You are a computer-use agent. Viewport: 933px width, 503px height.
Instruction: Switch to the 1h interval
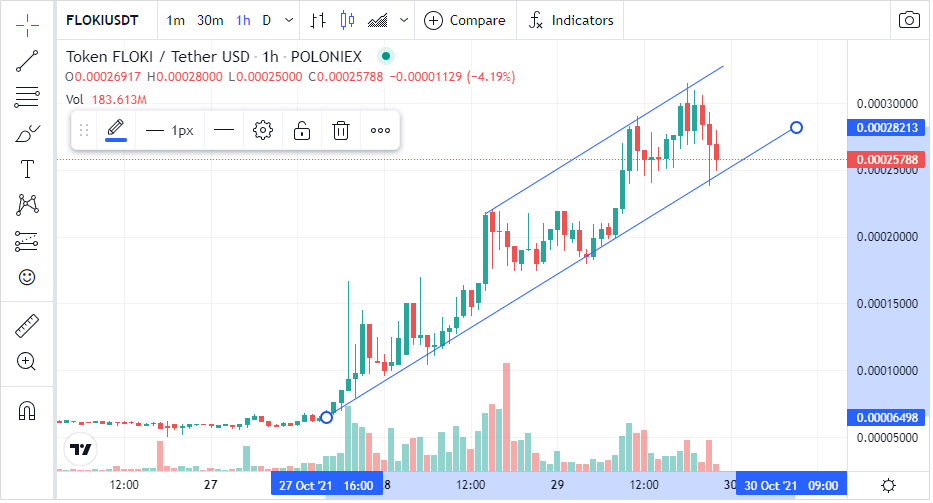[243, 20]
